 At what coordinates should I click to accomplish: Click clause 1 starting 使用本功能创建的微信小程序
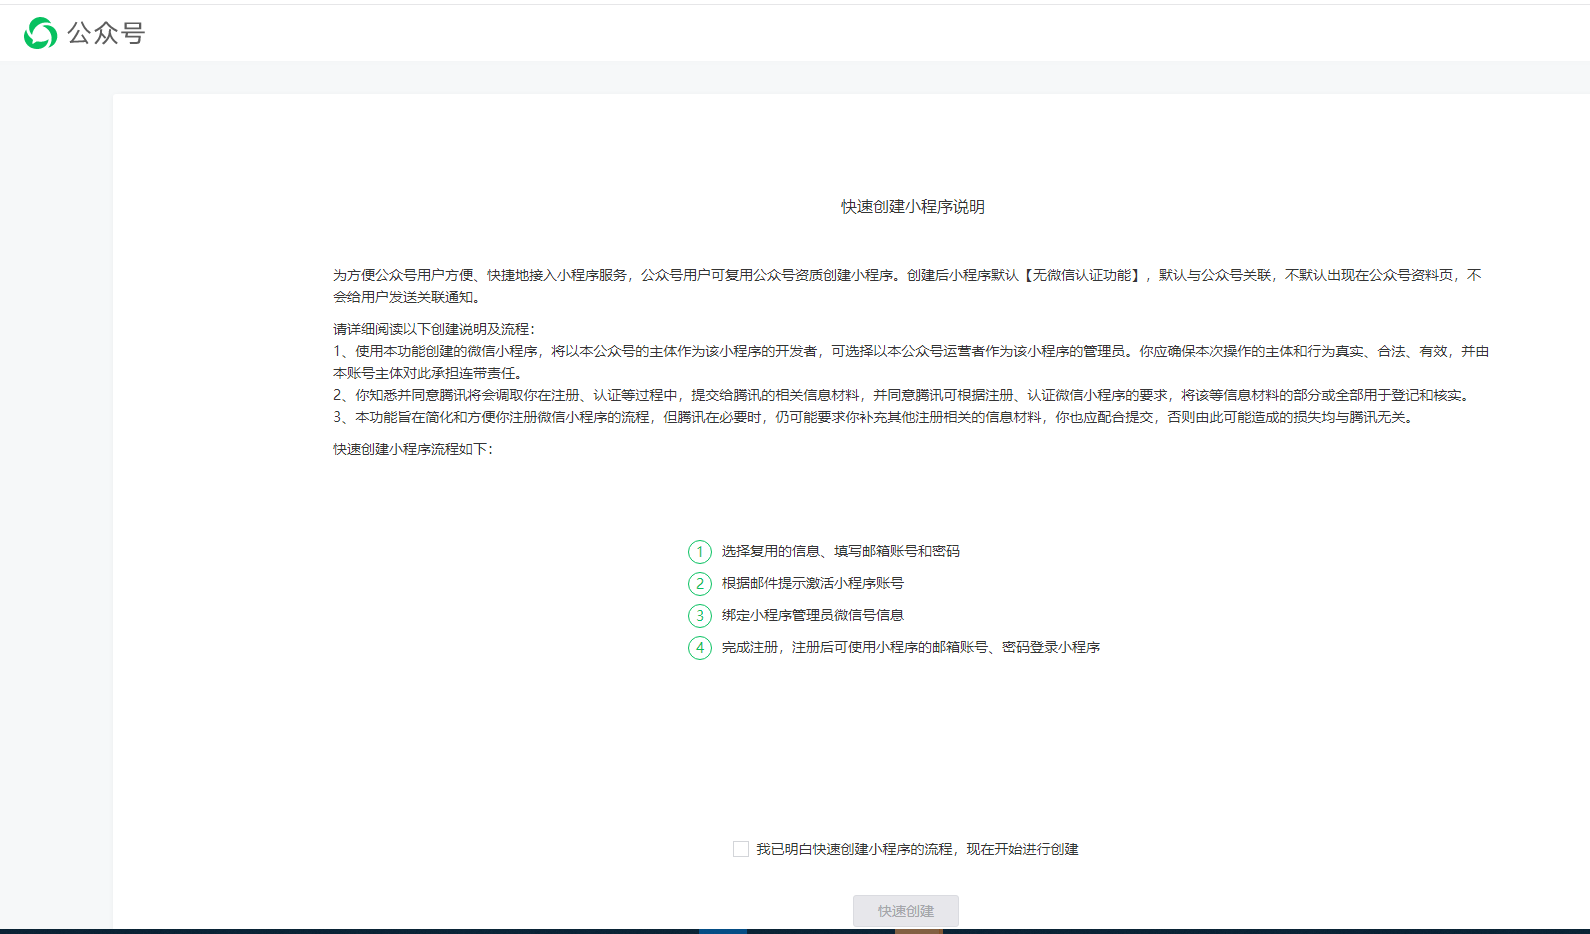[x=911, y=362]
